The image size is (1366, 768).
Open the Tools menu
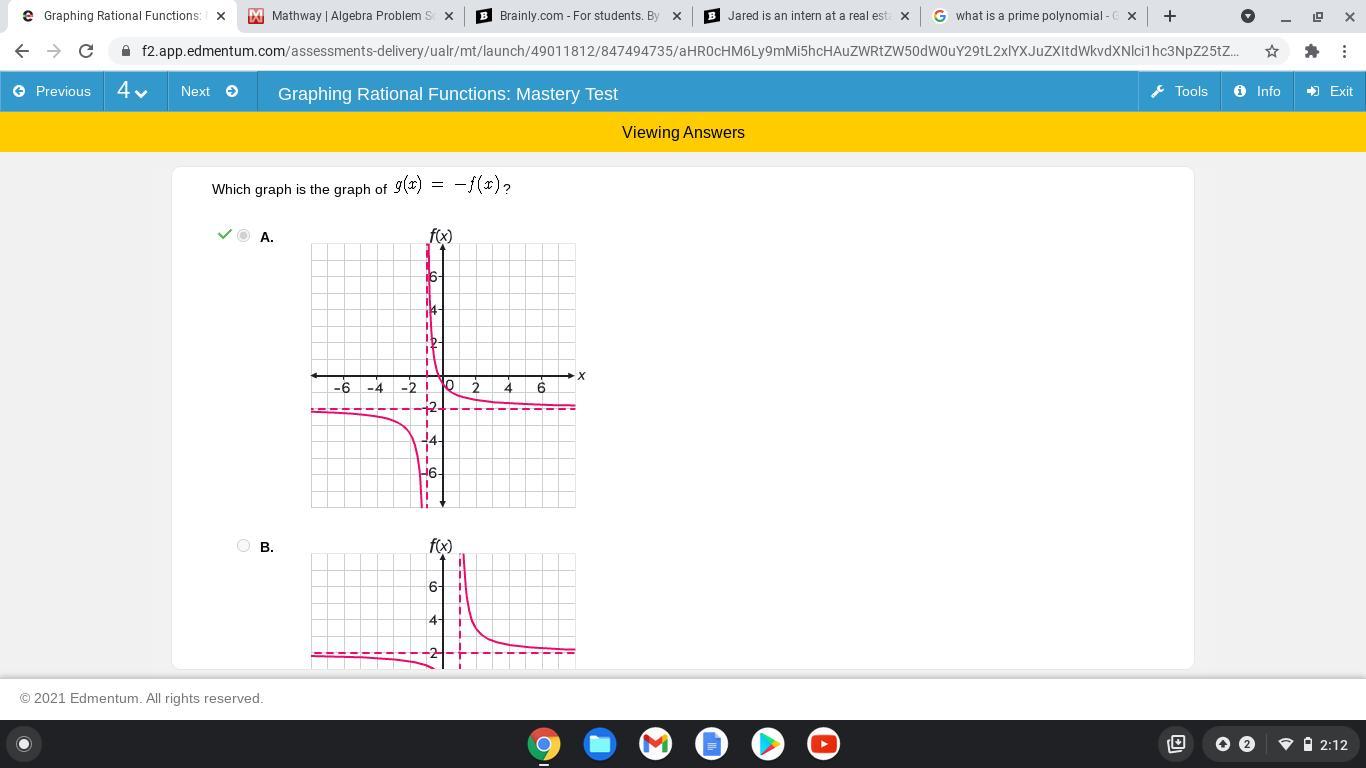[1180, 91]
